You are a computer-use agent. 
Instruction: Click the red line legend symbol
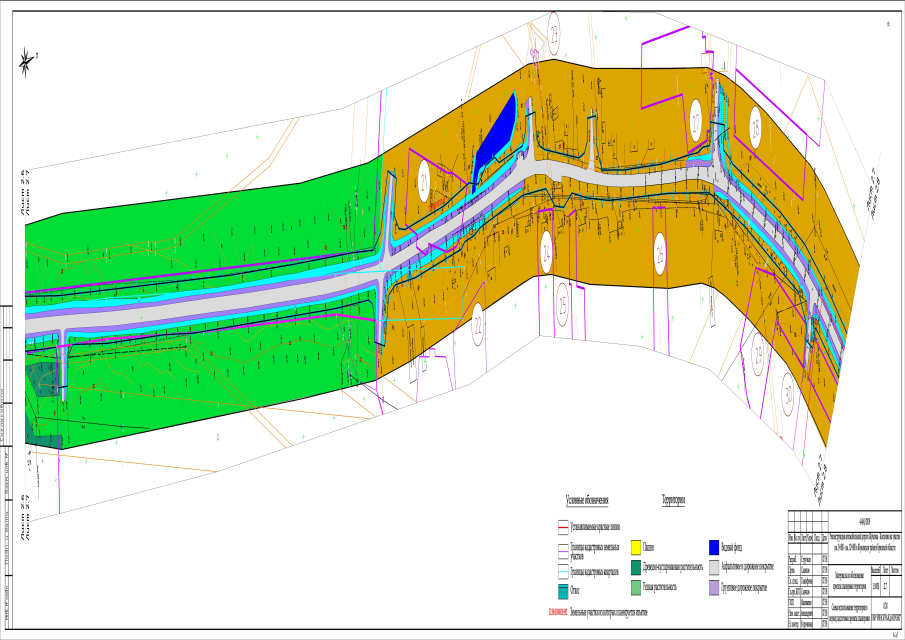(x=563, y=527)
